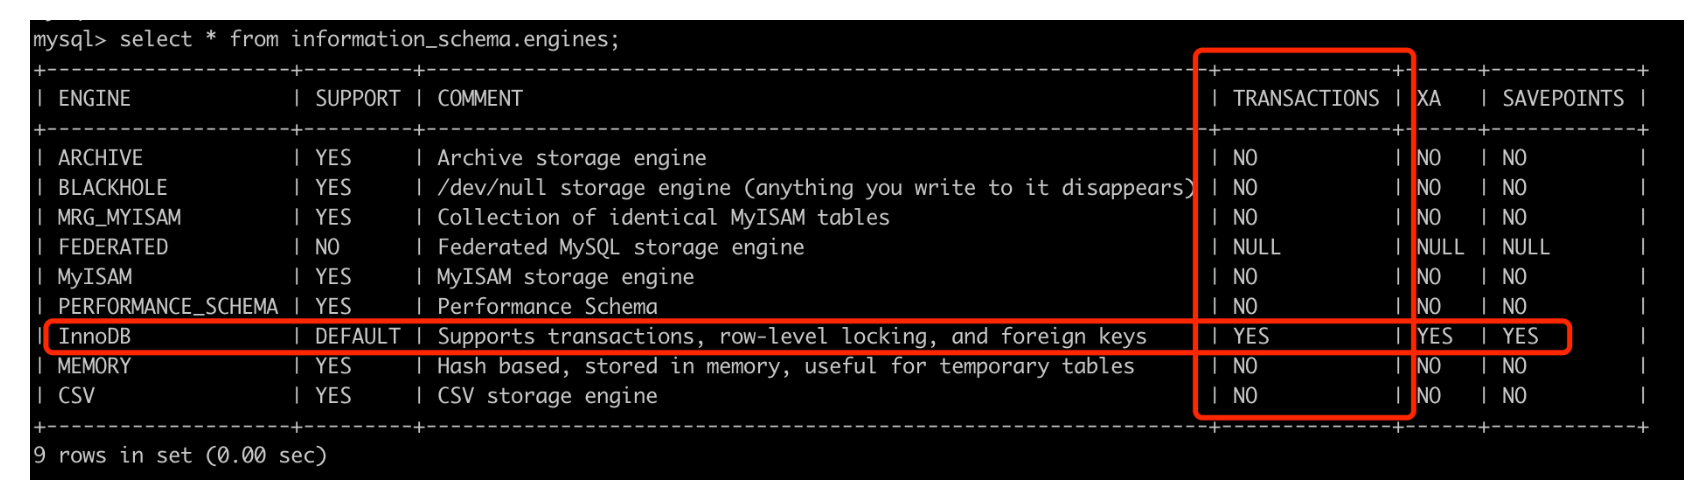Select the ARCHIVE engine row name
This screenshot has height=502, width=1708.
100,157
